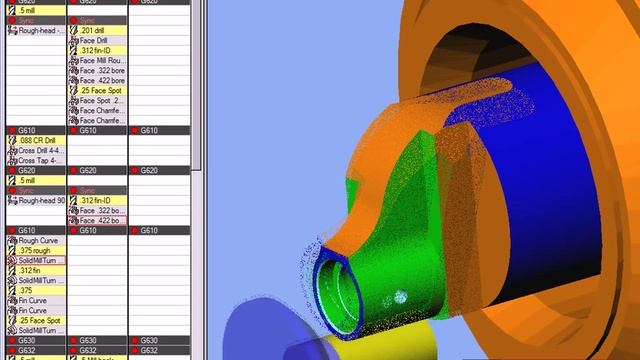Click the G630 header in the second column
This screenshot has width=640, height=360.
(x=97, y=340)
